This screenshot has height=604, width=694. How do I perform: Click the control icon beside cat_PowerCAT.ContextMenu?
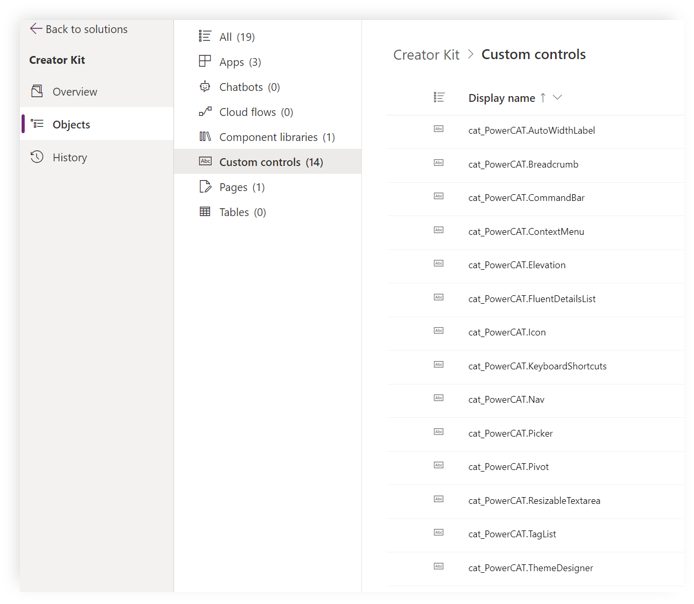click(439, 230)
